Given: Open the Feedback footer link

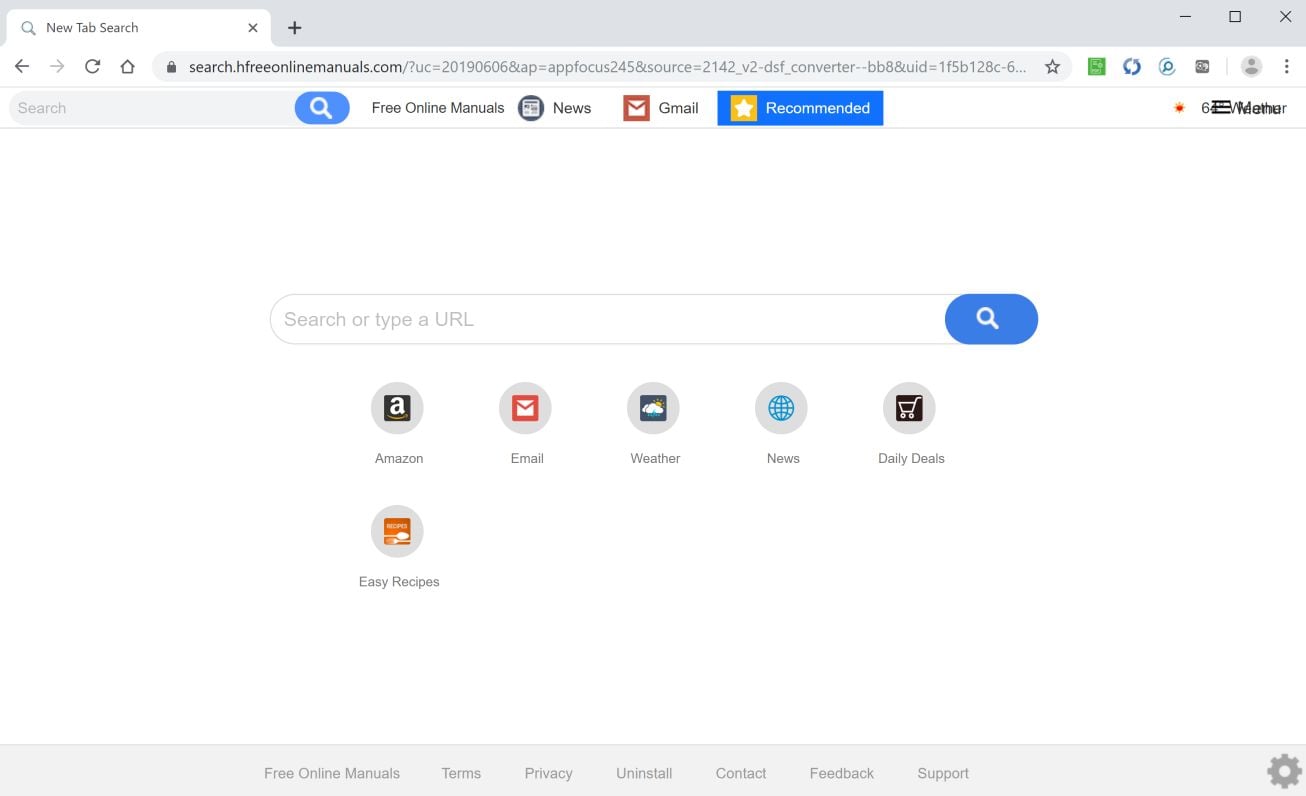Looking at the screenshot, I should pyautogui.click(x=842, y=773).
